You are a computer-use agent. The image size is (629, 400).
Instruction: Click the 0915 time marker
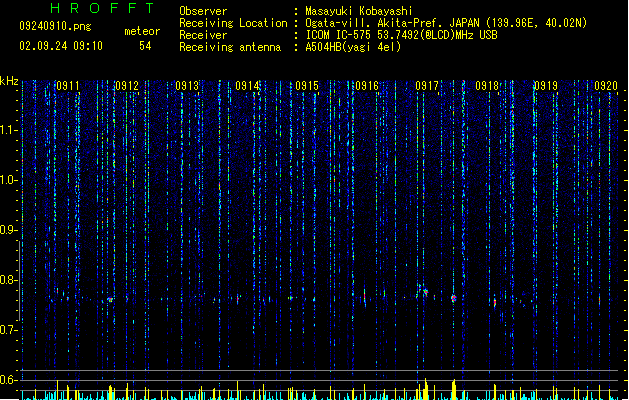[x=307, y=86]
